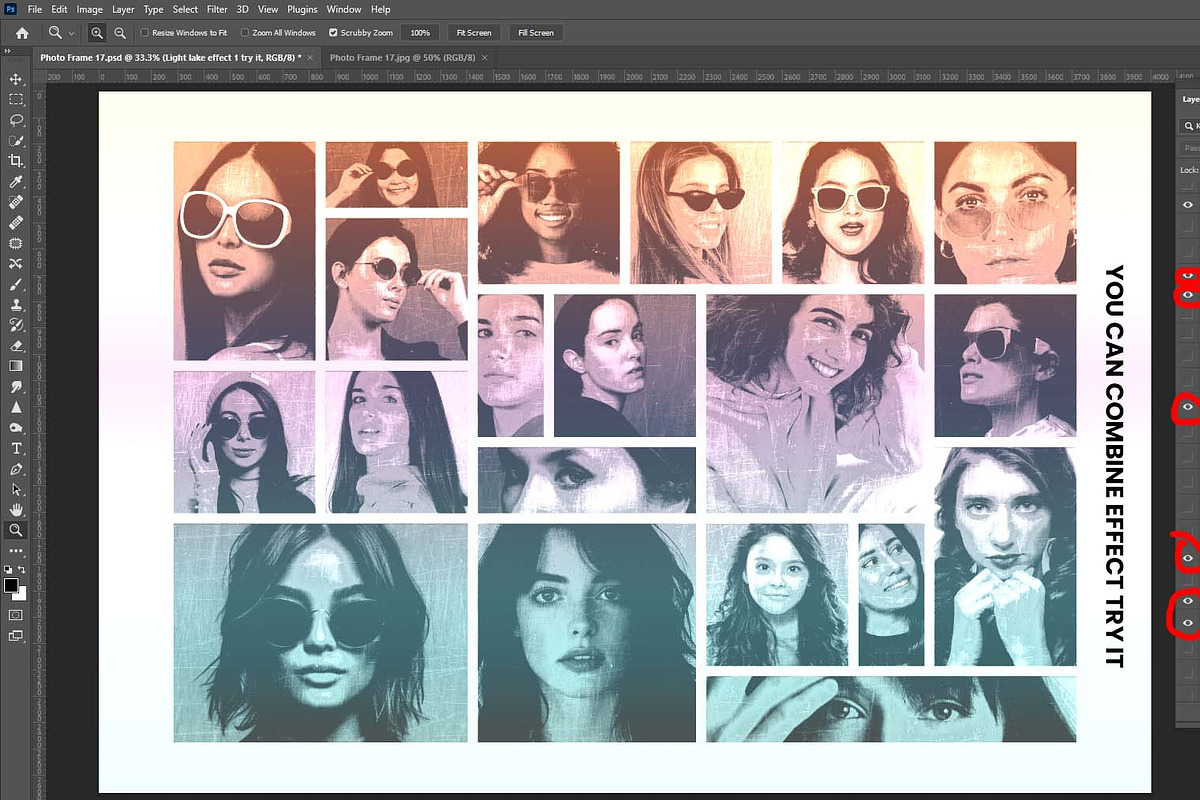Open the Window menu
The width and height of the screenshot is (1200, 800).
(344, 9)
